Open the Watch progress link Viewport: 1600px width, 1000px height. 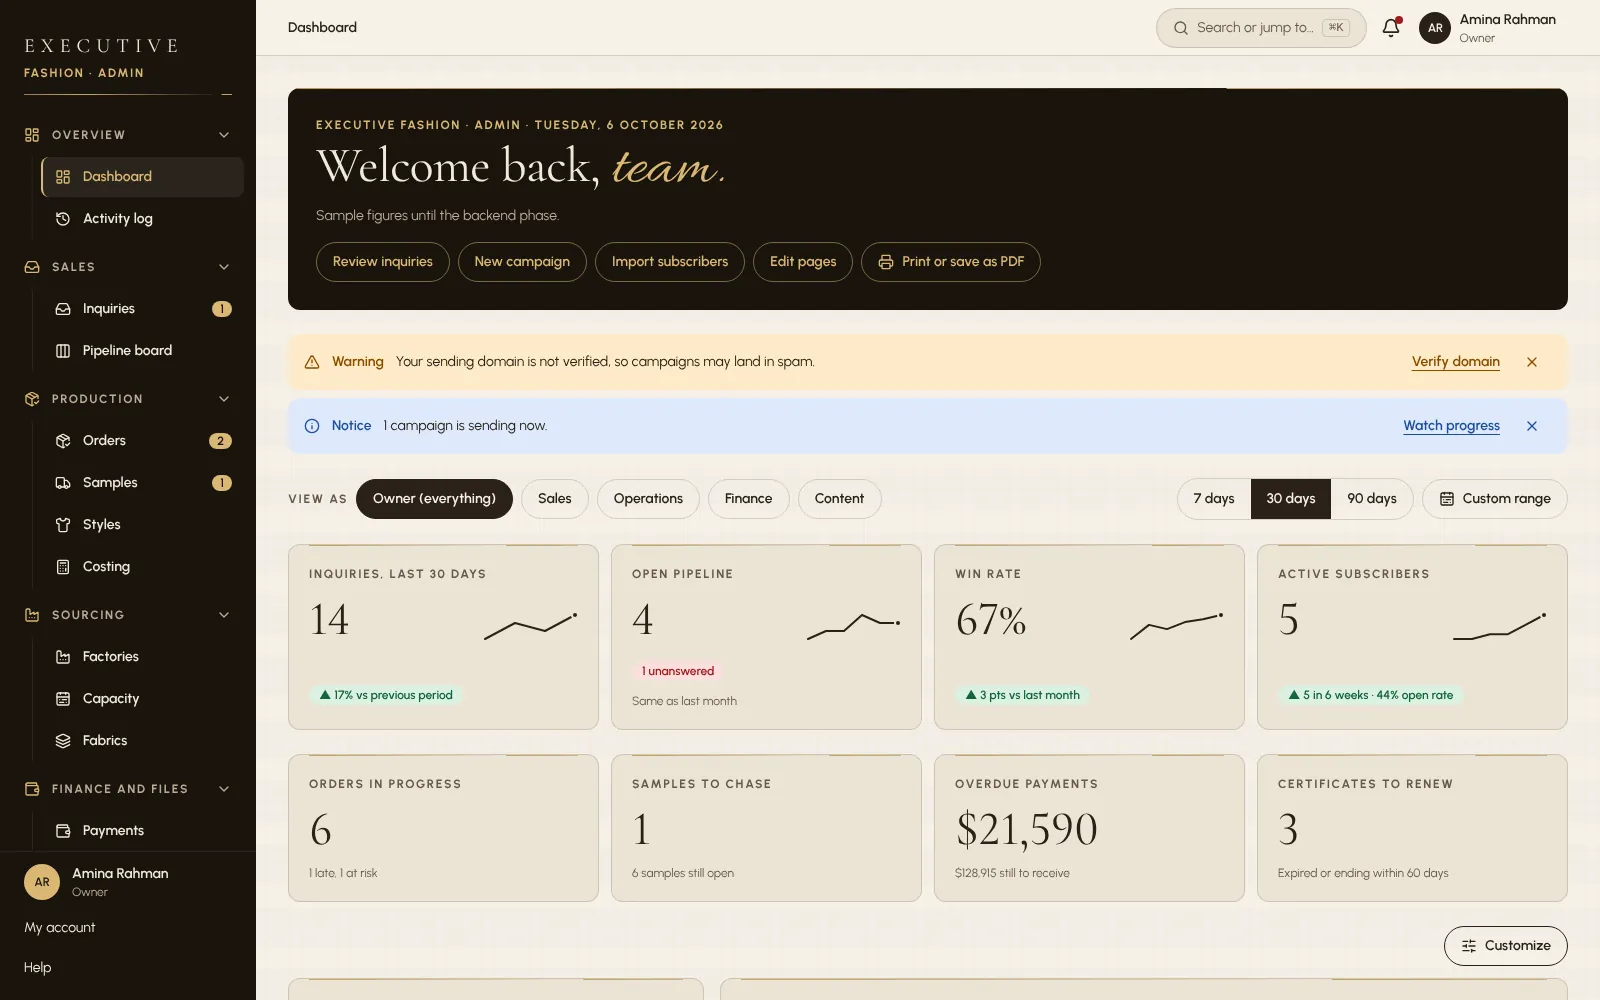tap(1452, 426)
